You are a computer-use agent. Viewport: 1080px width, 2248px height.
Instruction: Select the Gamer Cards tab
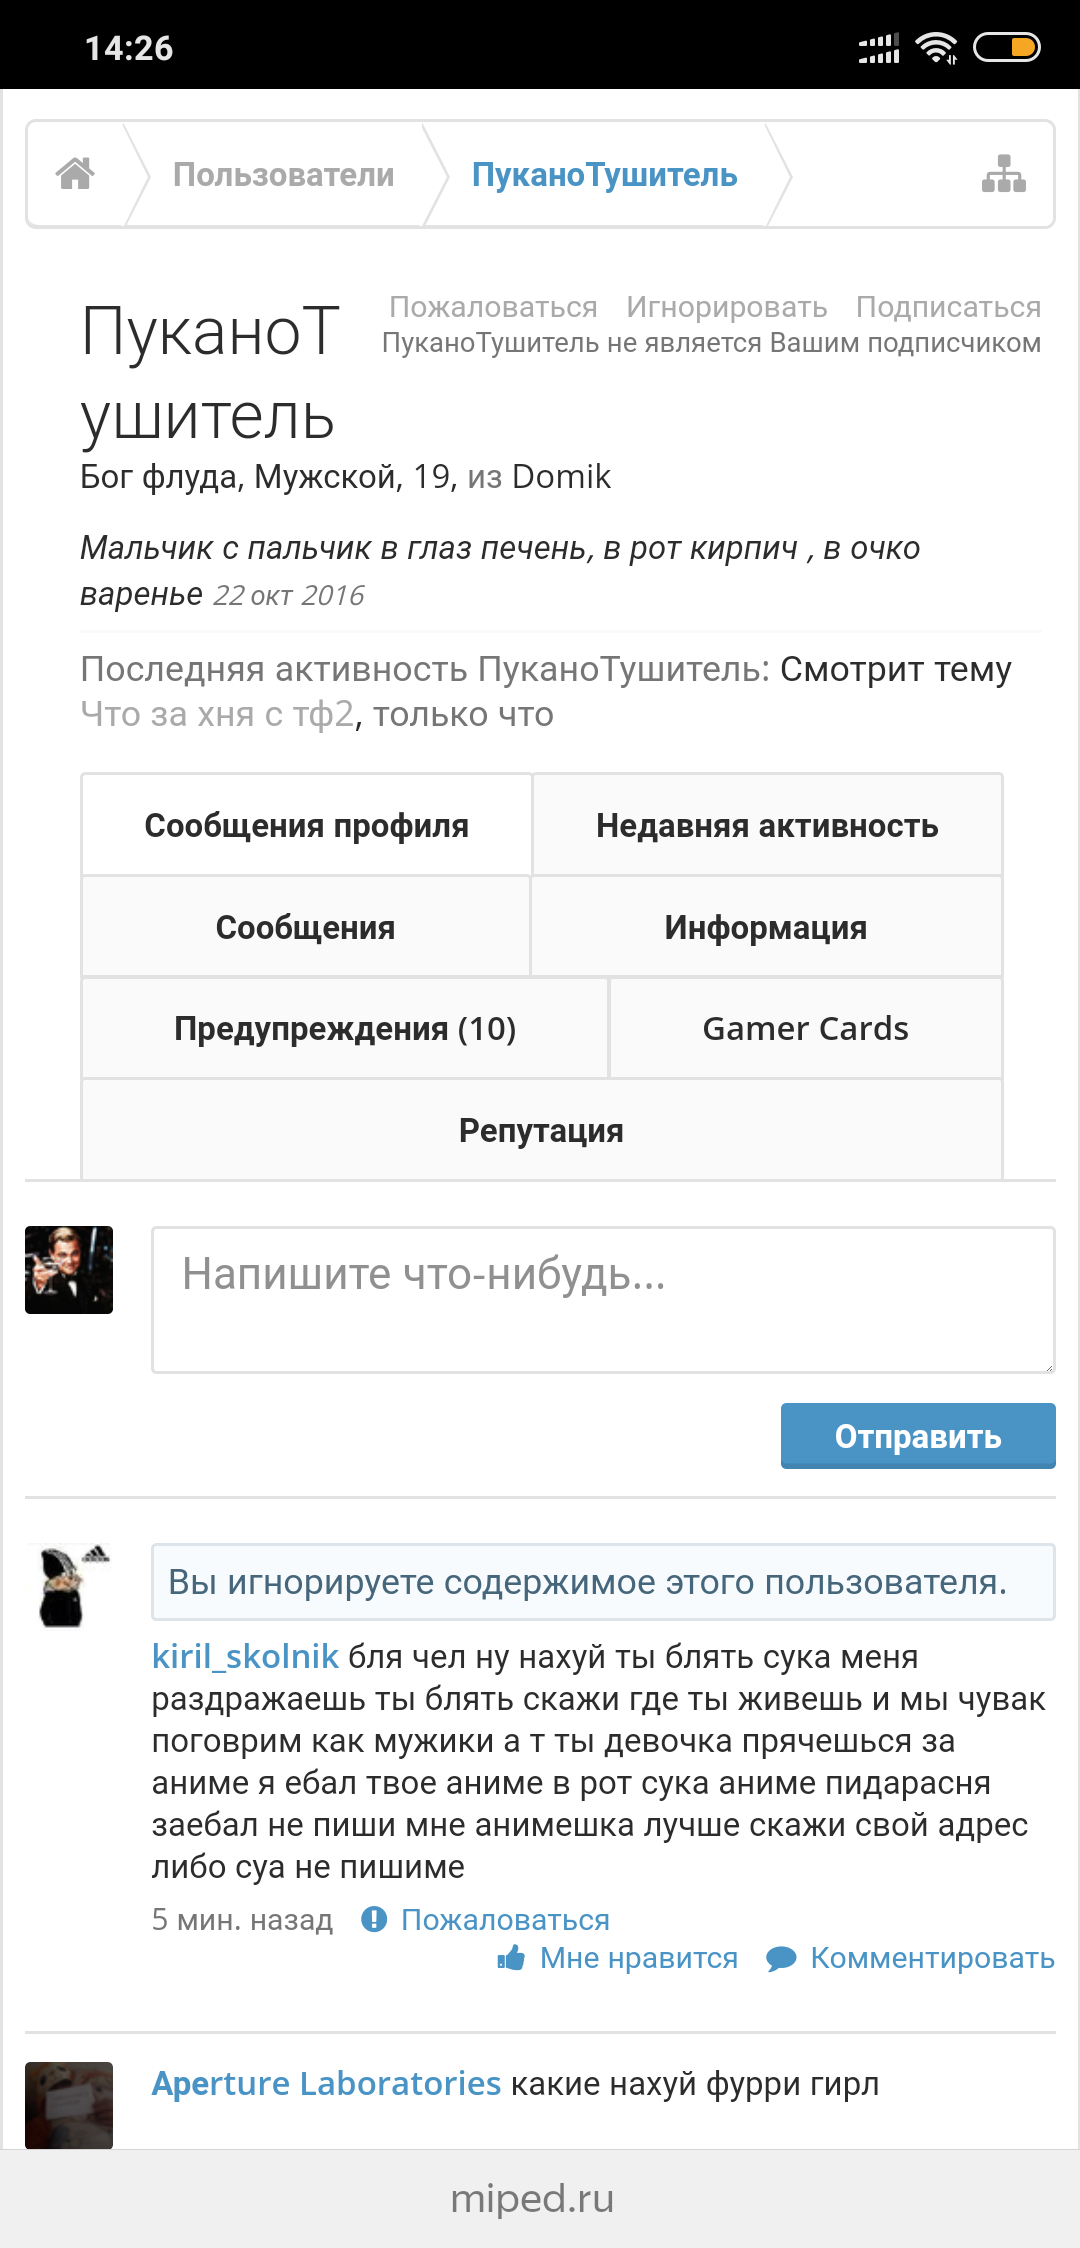click(806, 1028)
